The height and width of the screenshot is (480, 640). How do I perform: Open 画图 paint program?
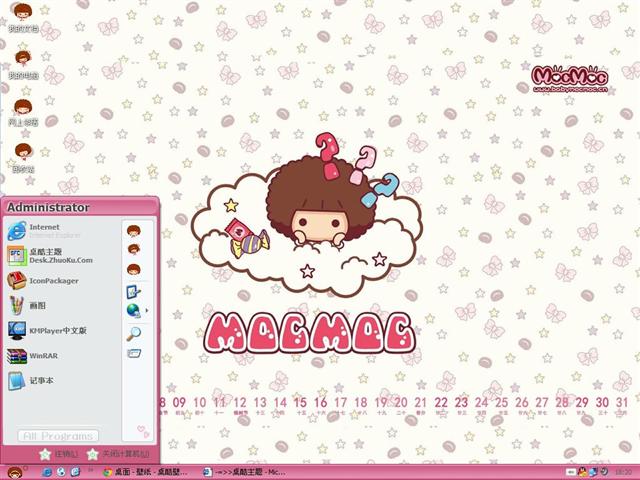[27, 305]
